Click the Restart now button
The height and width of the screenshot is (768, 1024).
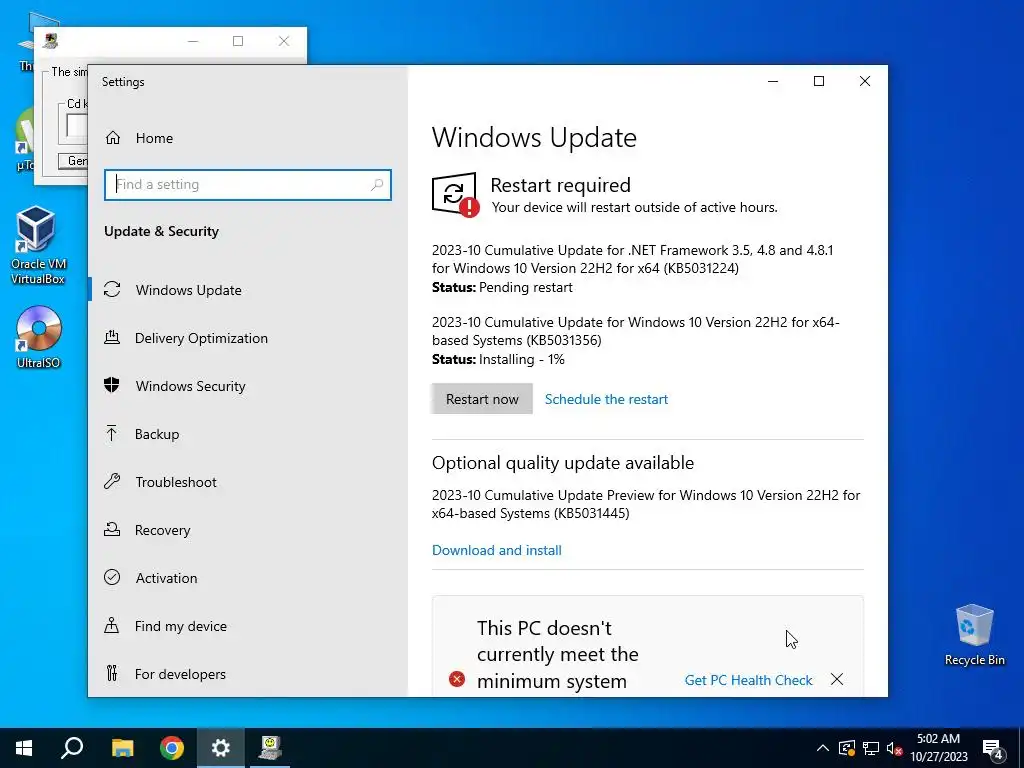coord(482,399)
